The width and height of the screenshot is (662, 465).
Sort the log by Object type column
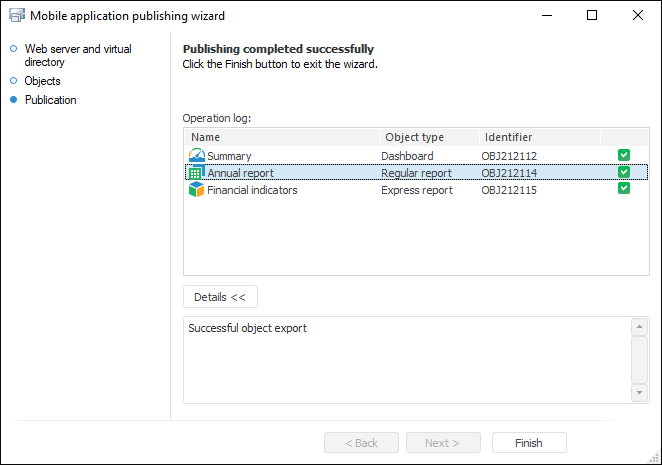428,137
